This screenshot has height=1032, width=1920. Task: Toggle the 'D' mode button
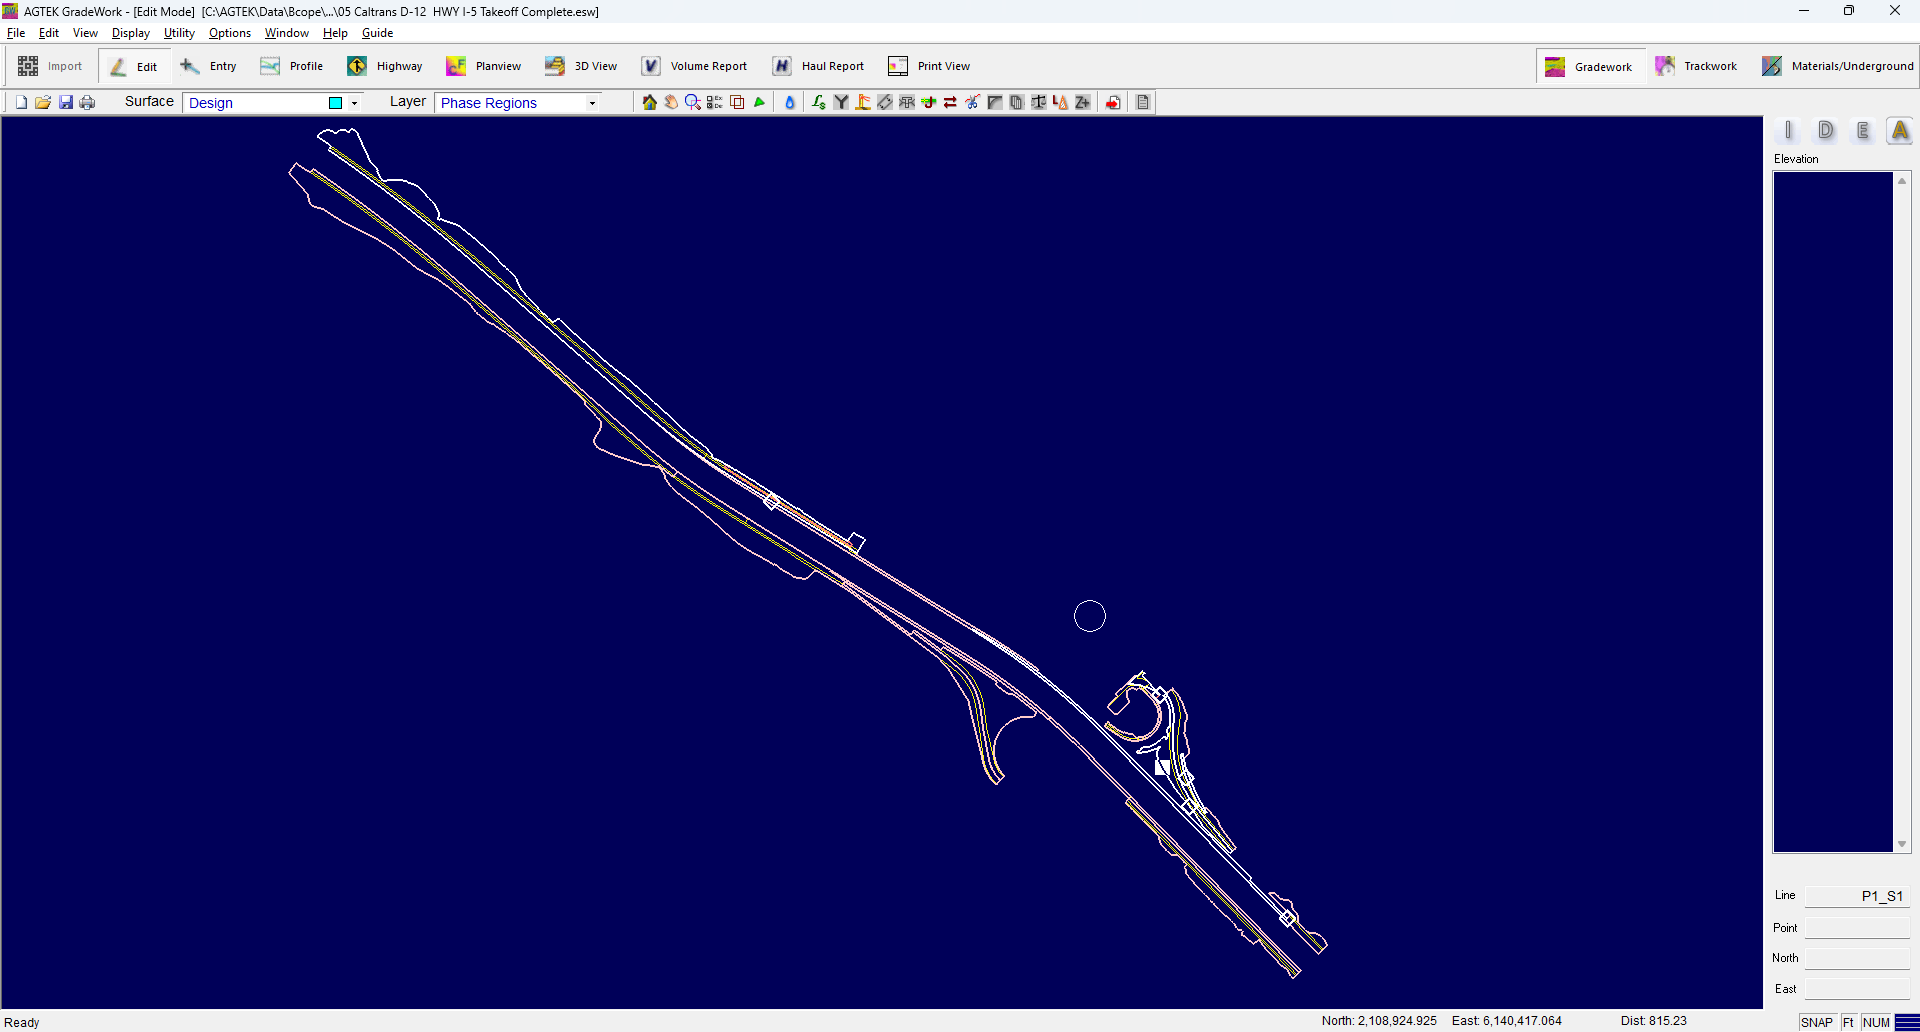(x=1825, y=131)
